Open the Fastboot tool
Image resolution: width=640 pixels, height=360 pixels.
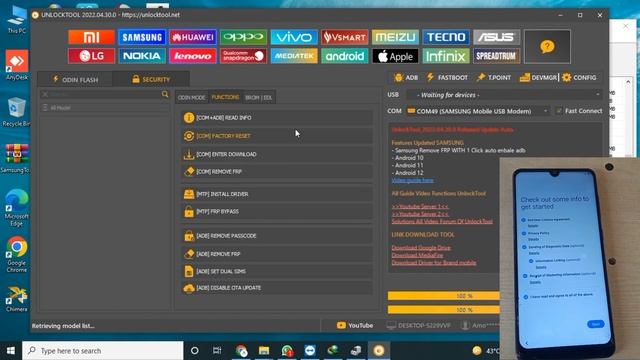click(447, 78)
